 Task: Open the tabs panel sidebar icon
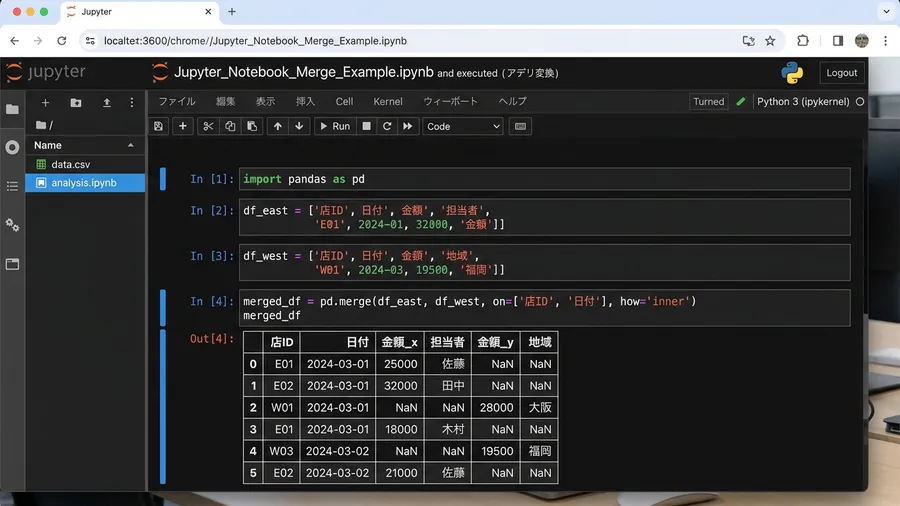coord(12,264)
